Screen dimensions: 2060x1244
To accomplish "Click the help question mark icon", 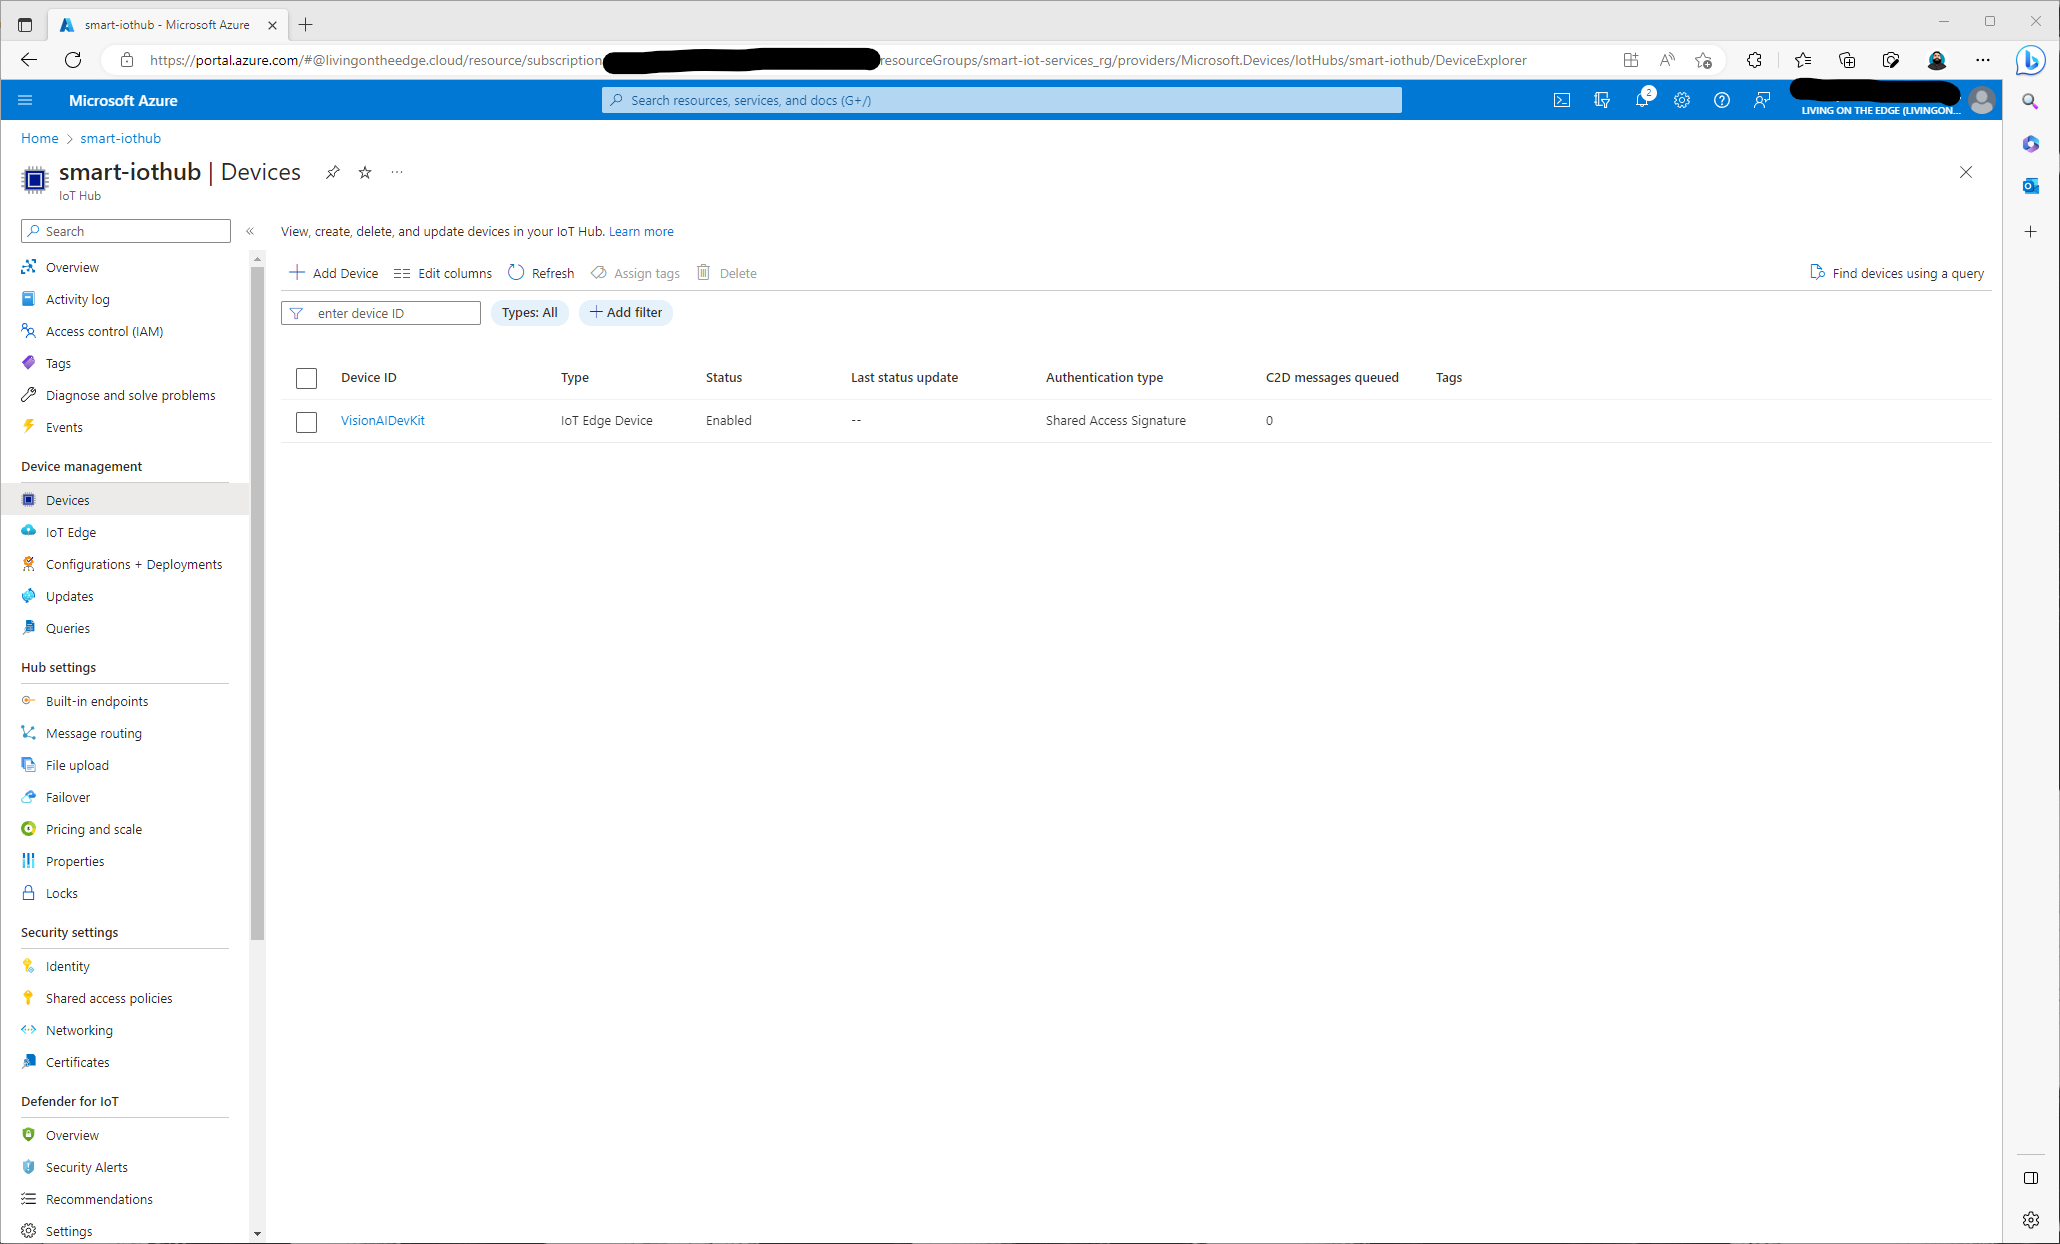I will [1721, 100].
